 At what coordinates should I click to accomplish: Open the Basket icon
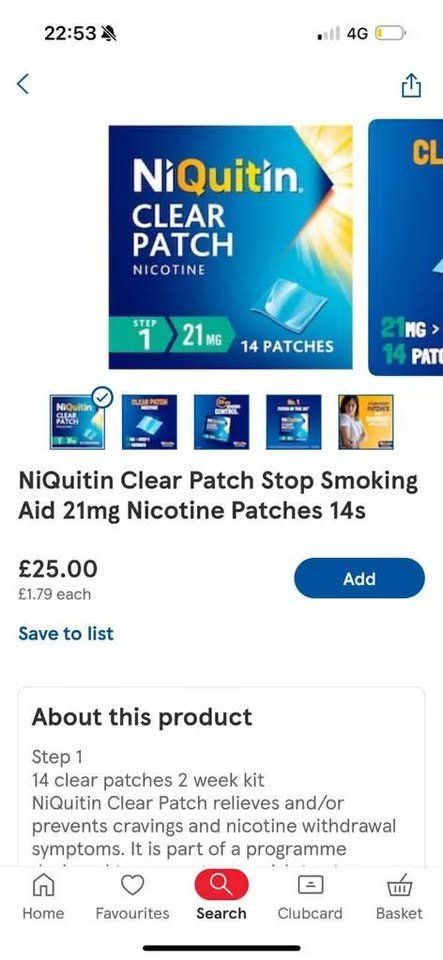click(399, 884)
